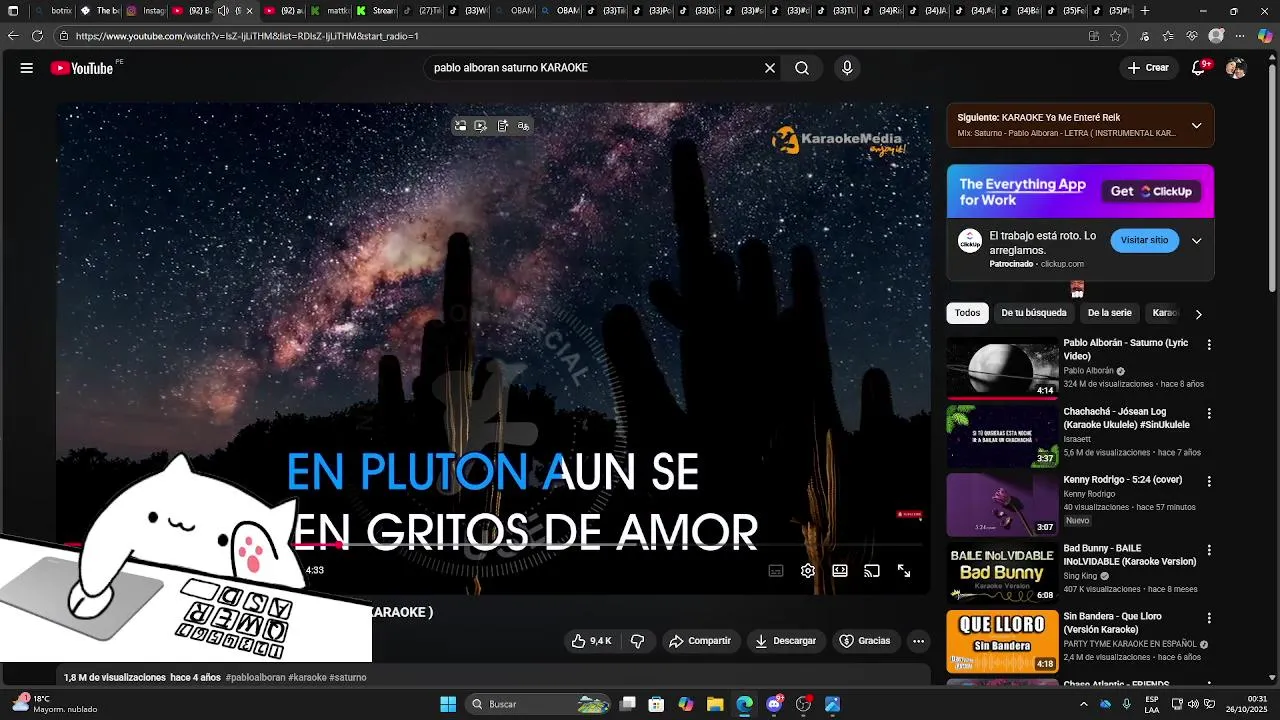
Task: Click the first floating toolbar icon on video
Action: point(460,126)
